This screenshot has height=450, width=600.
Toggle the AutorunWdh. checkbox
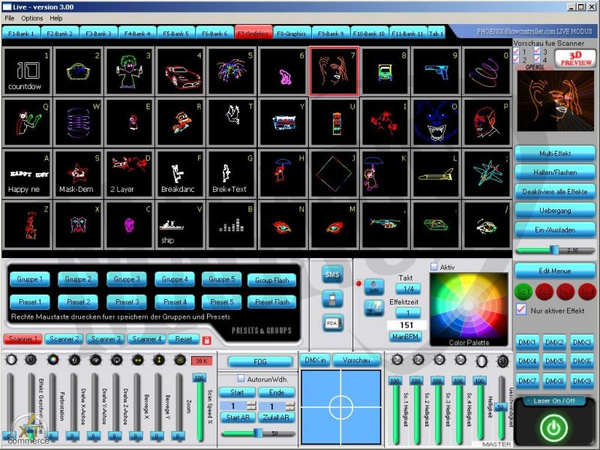240,378
